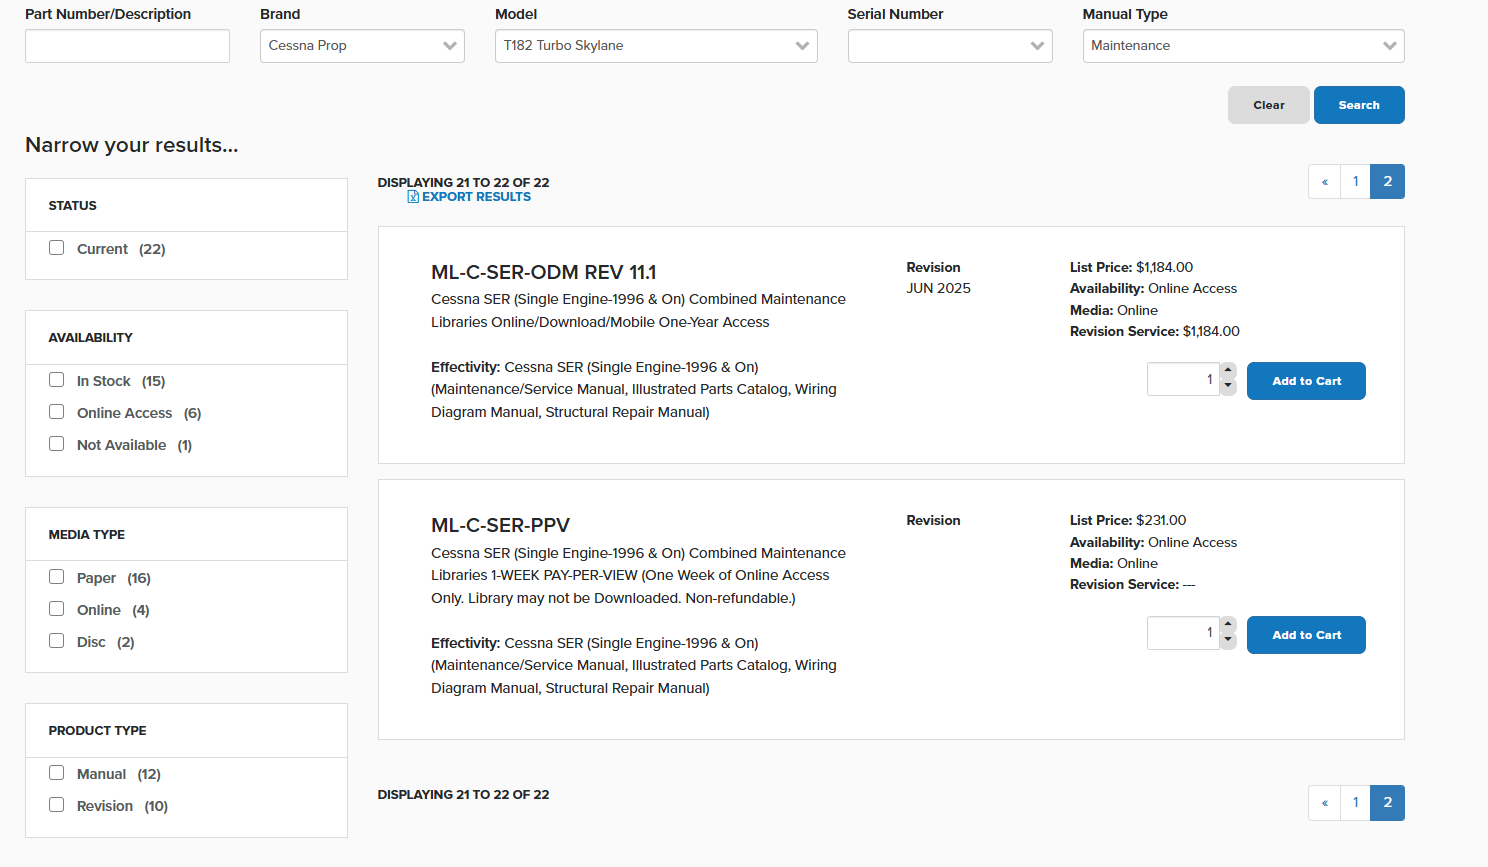Screen dimensions: 1488x867
Task: Open the Model dropdown showing T182 Turbo Skylane
Action: [x=656, y=46]
